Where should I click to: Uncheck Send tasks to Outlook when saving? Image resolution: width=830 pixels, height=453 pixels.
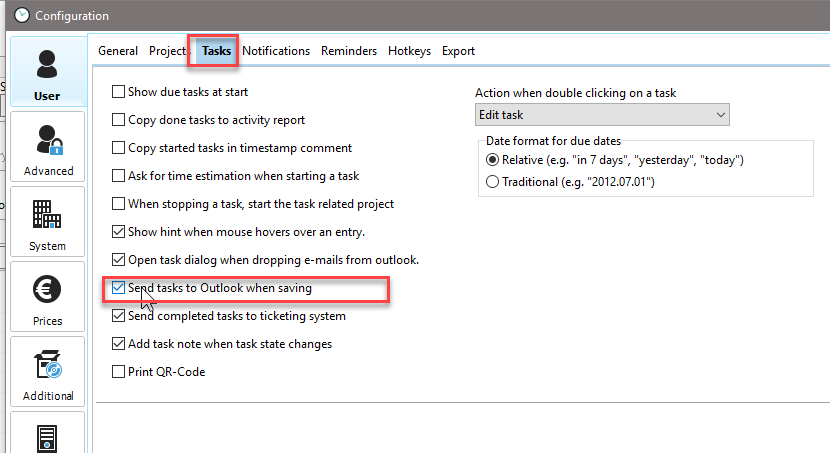pyautogui.click(x=120, y=288)
